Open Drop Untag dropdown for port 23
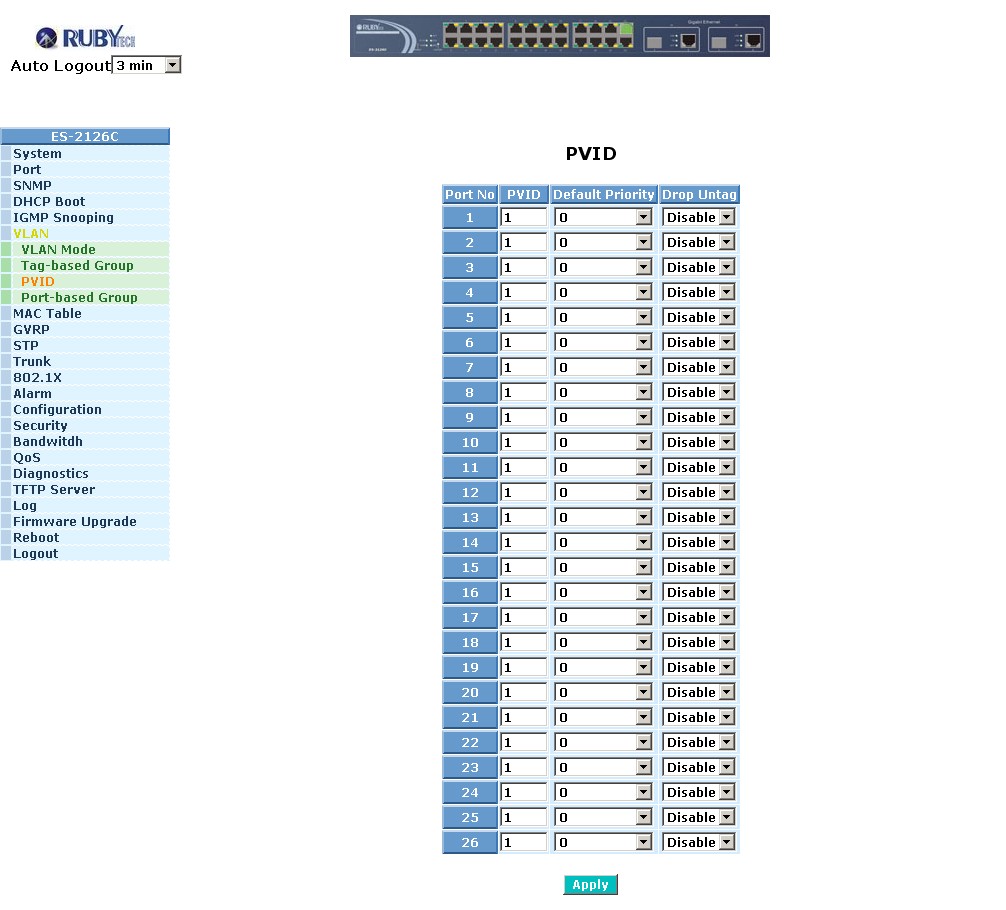 coord(699,768)
